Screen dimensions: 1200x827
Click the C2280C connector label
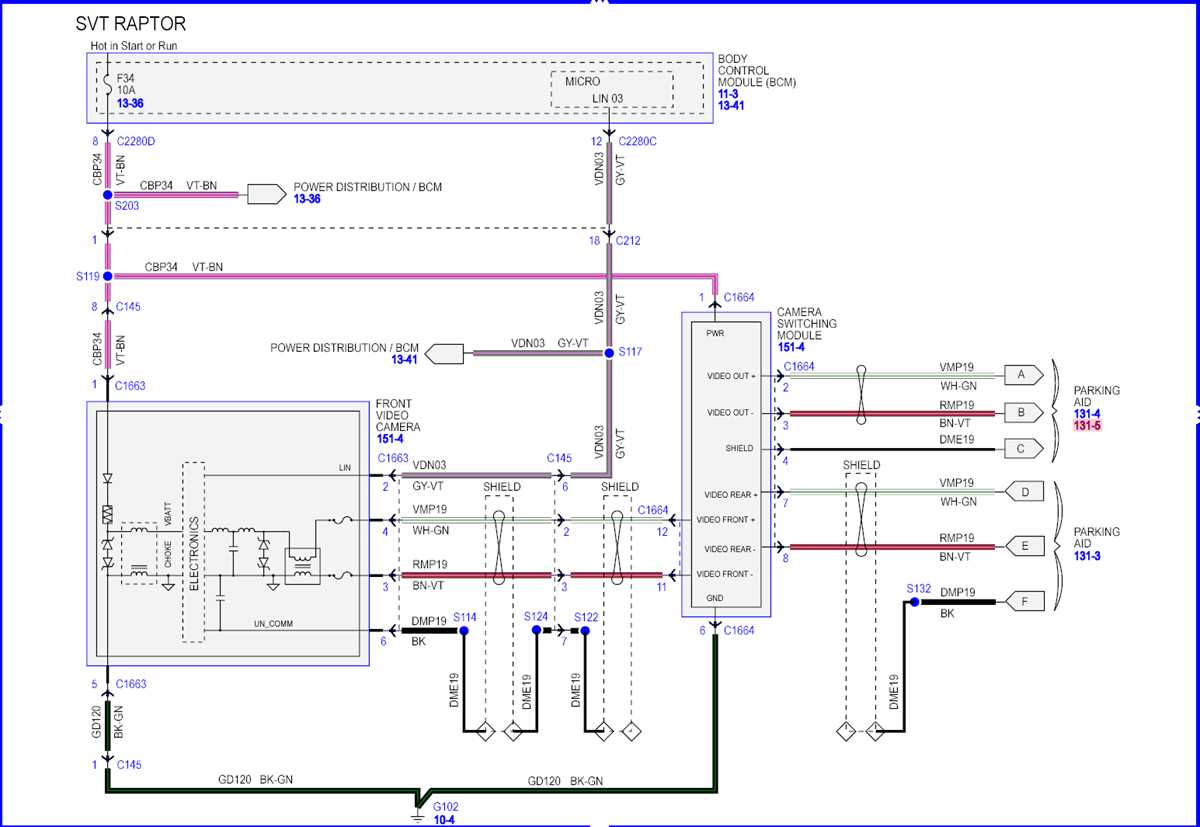coord(637,141)
